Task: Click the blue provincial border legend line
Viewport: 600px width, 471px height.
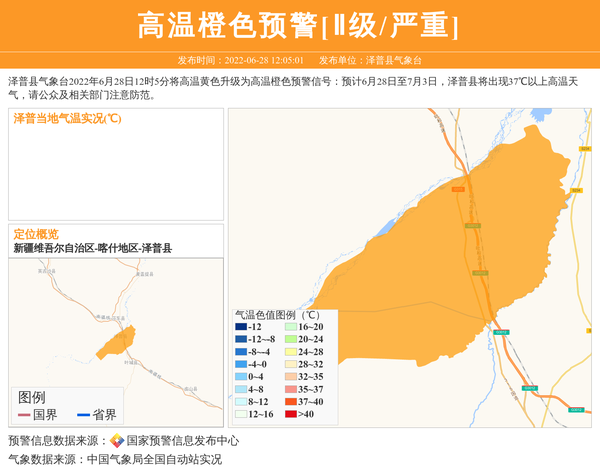Action: (82, 414)
